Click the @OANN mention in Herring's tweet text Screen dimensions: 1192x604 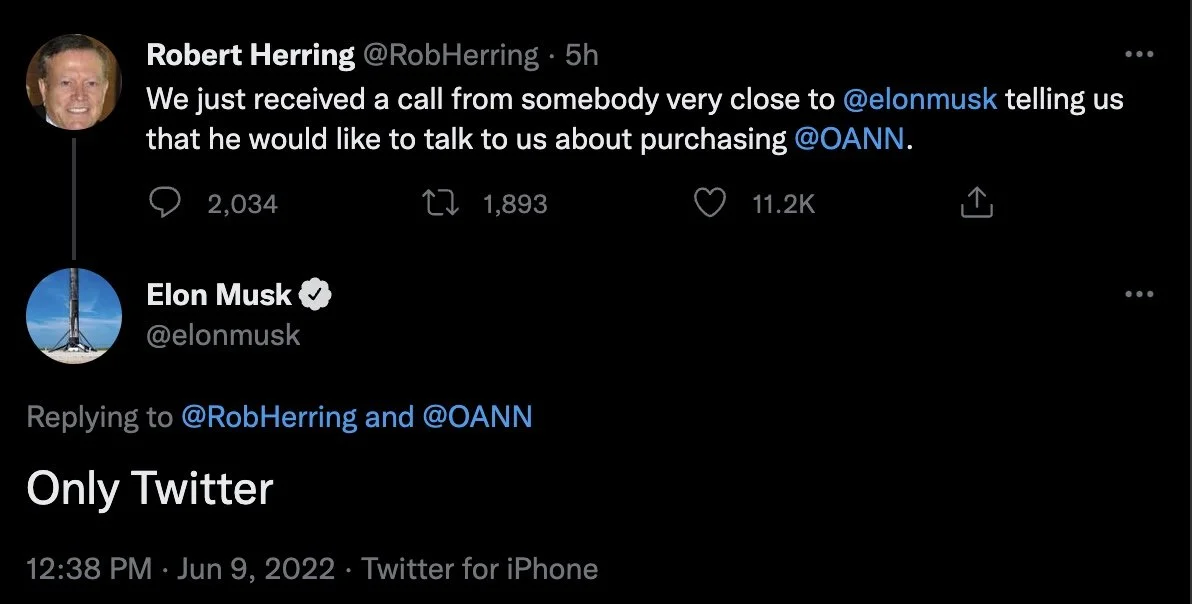coord(849,139)
